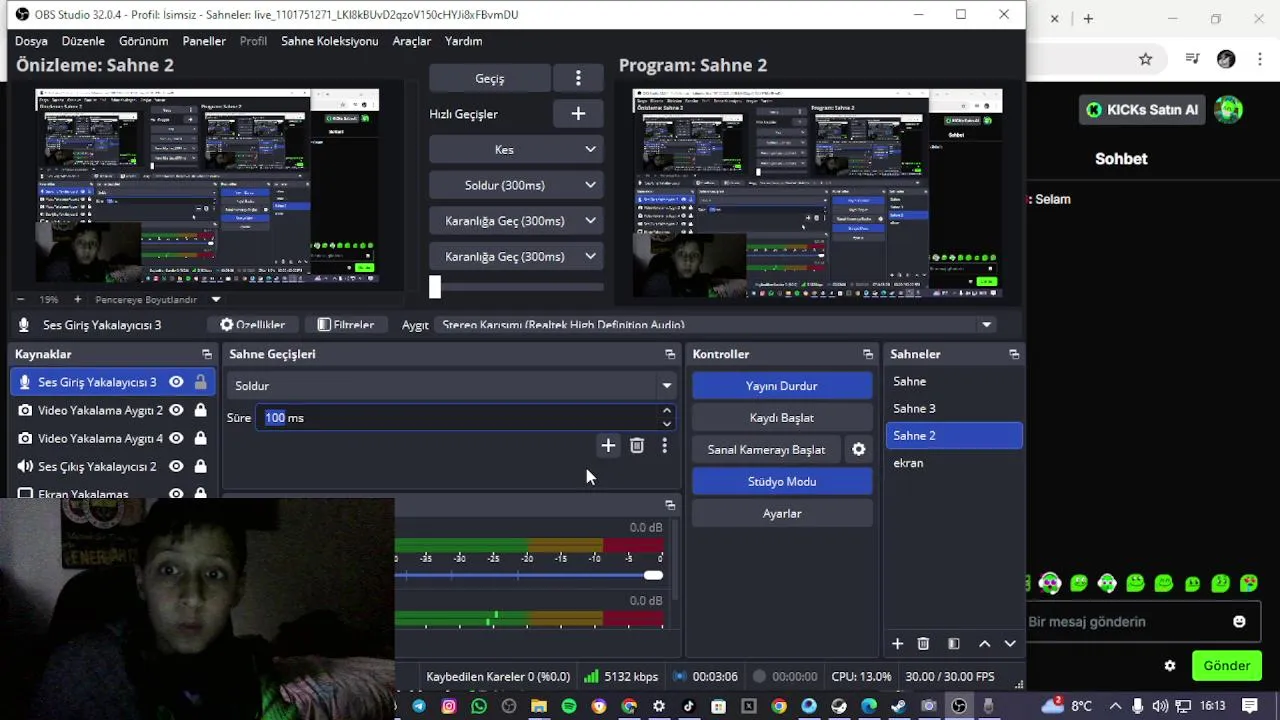Viewport: 1280px width, 720px height.
Task: Hide Video Yakalama Aygıtı 2 source
Action: pos(176,410)
